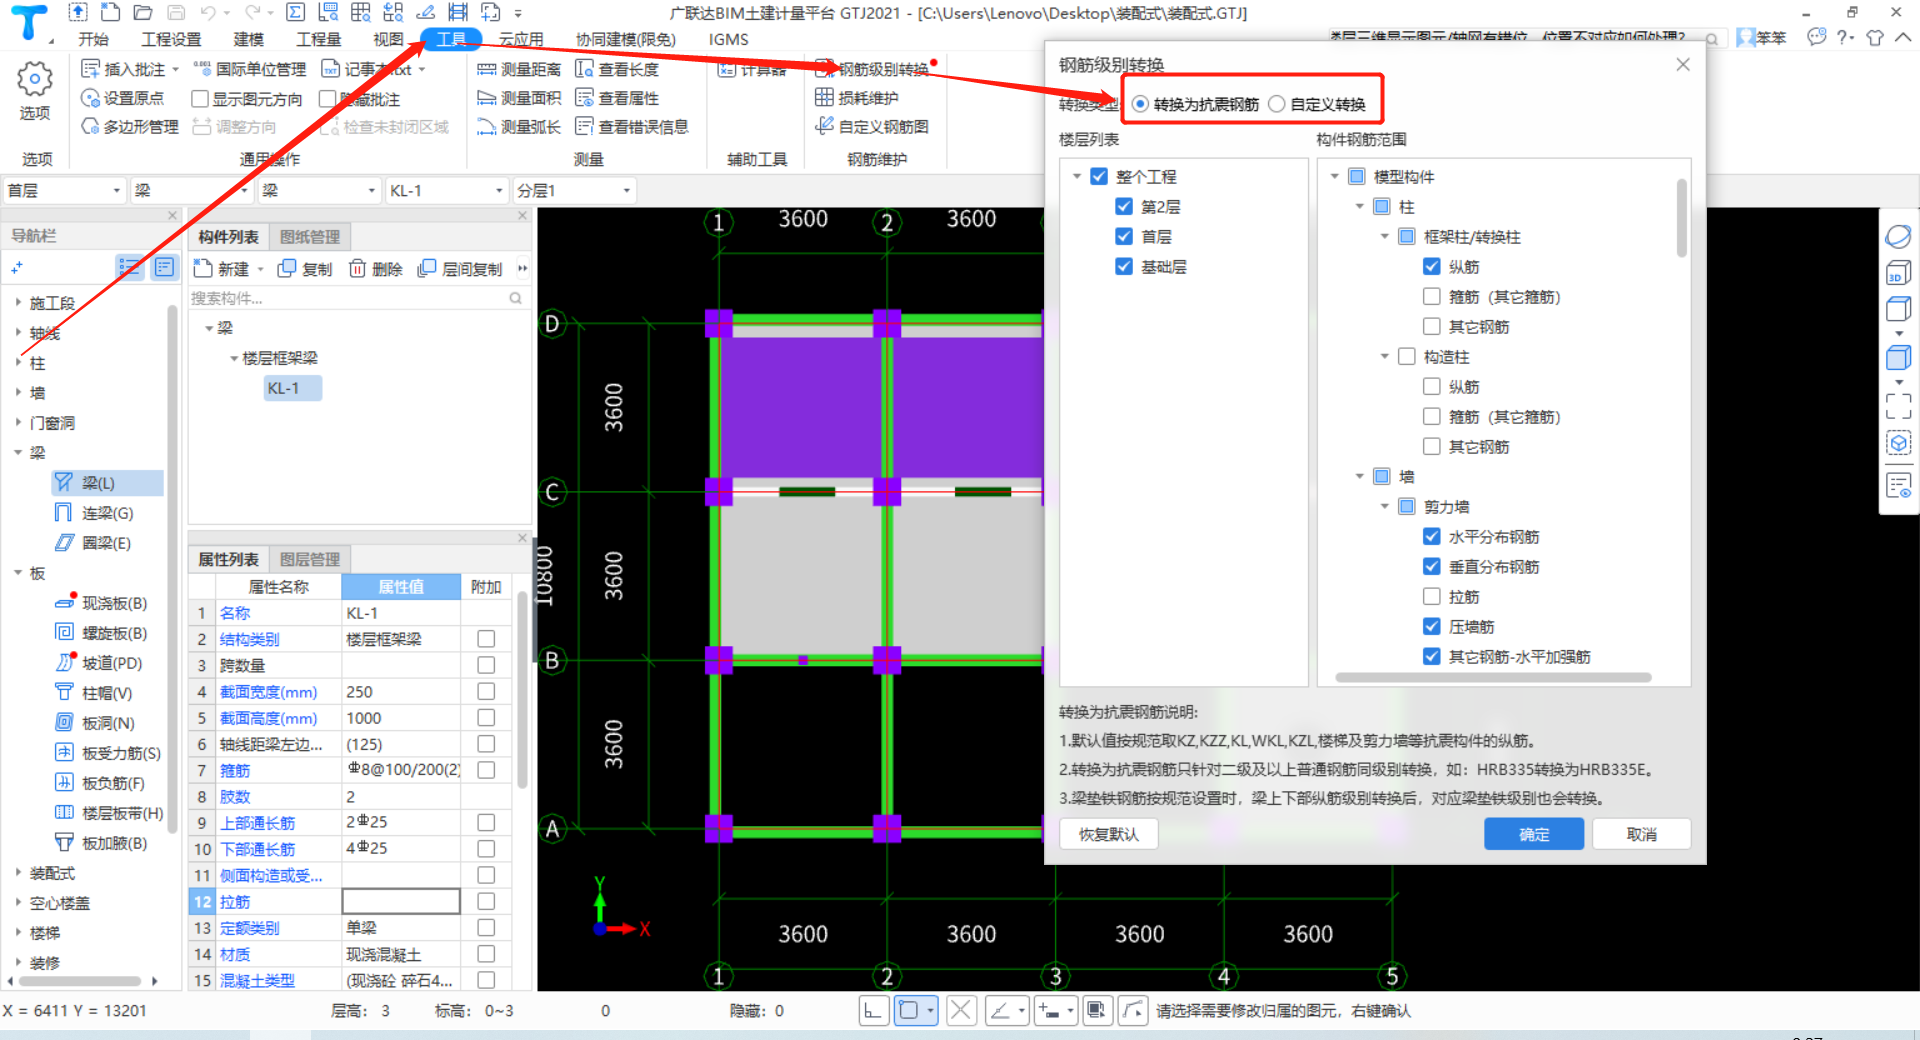This screenshot has width=1920, height=1040.
Task: Select 转换为抗震钢筋 radio option
Action: coord(1140,104)
